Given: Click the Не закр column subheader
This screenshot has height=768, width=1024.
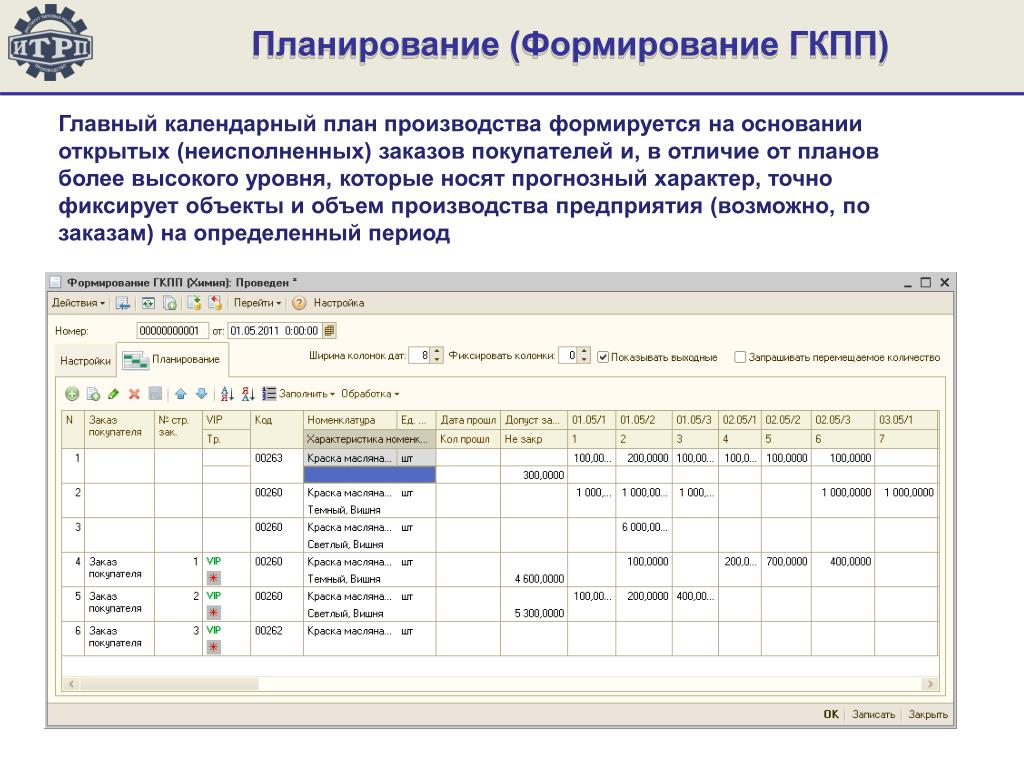Looking at the screenshot, I should click(534, 439).
